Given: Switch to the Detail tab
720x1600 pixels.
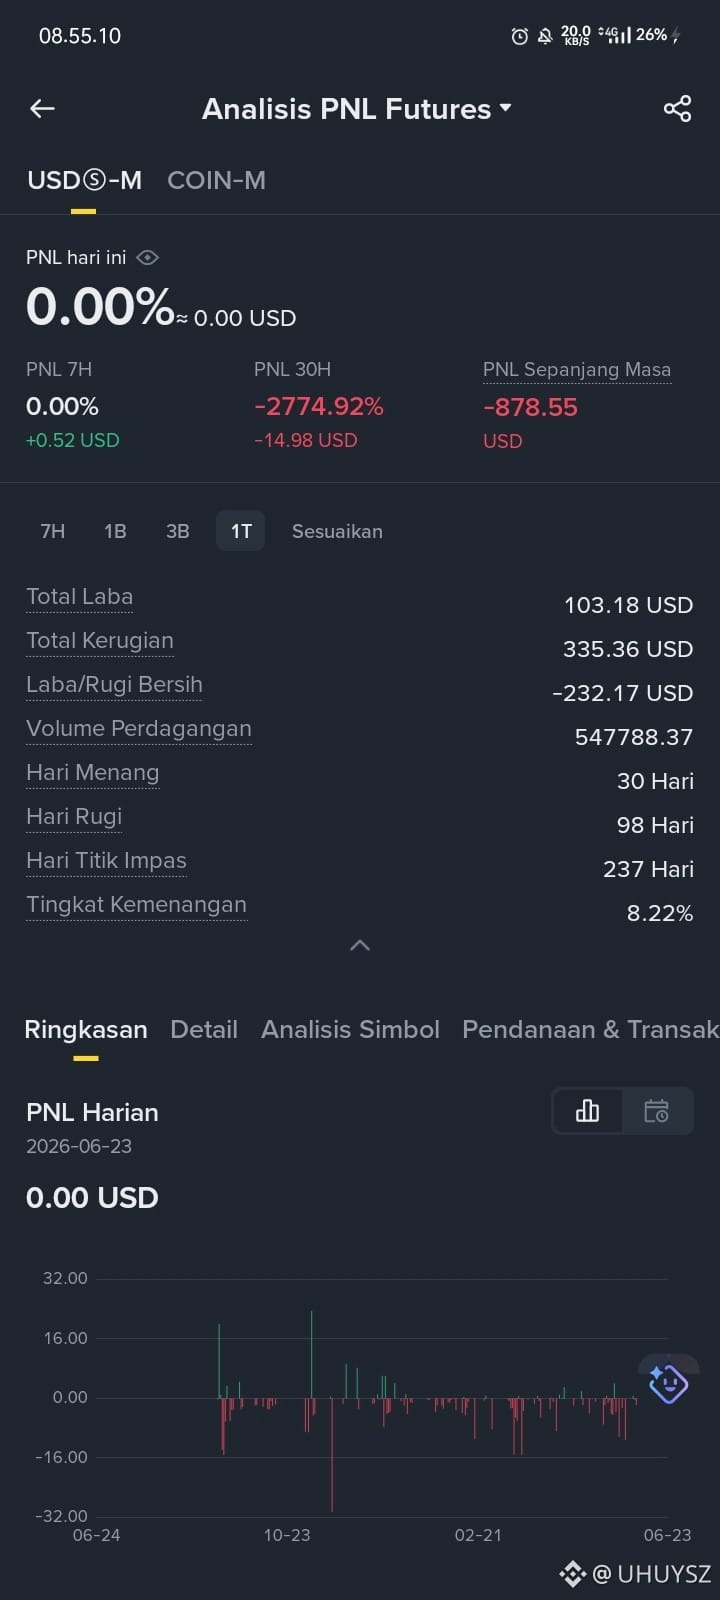Looking at the screenshot, I should (x=204, y=1029).
